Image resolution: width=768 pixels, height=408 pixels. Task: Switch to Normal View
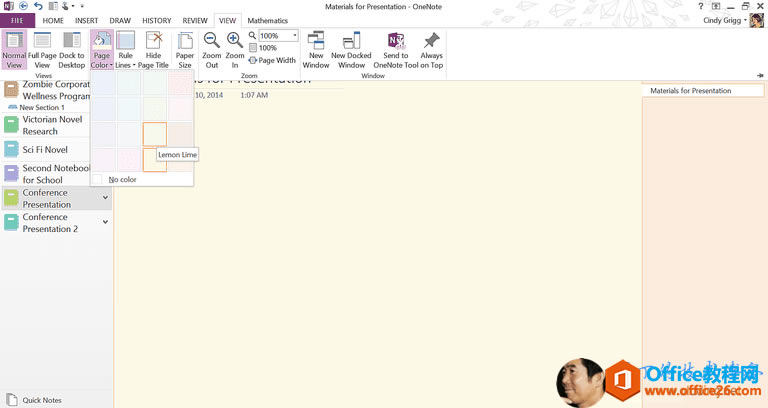click(x=14, y=49)
